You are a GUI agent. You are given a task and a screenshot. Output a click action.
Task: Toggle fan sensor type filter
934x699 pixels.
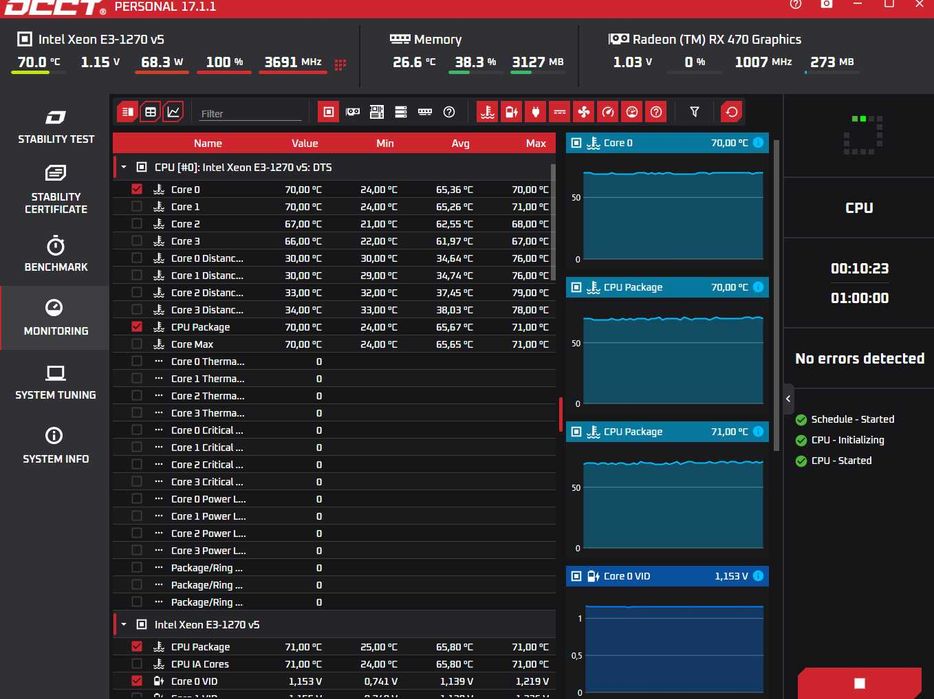pyautogui.click(x=584, y=112)
